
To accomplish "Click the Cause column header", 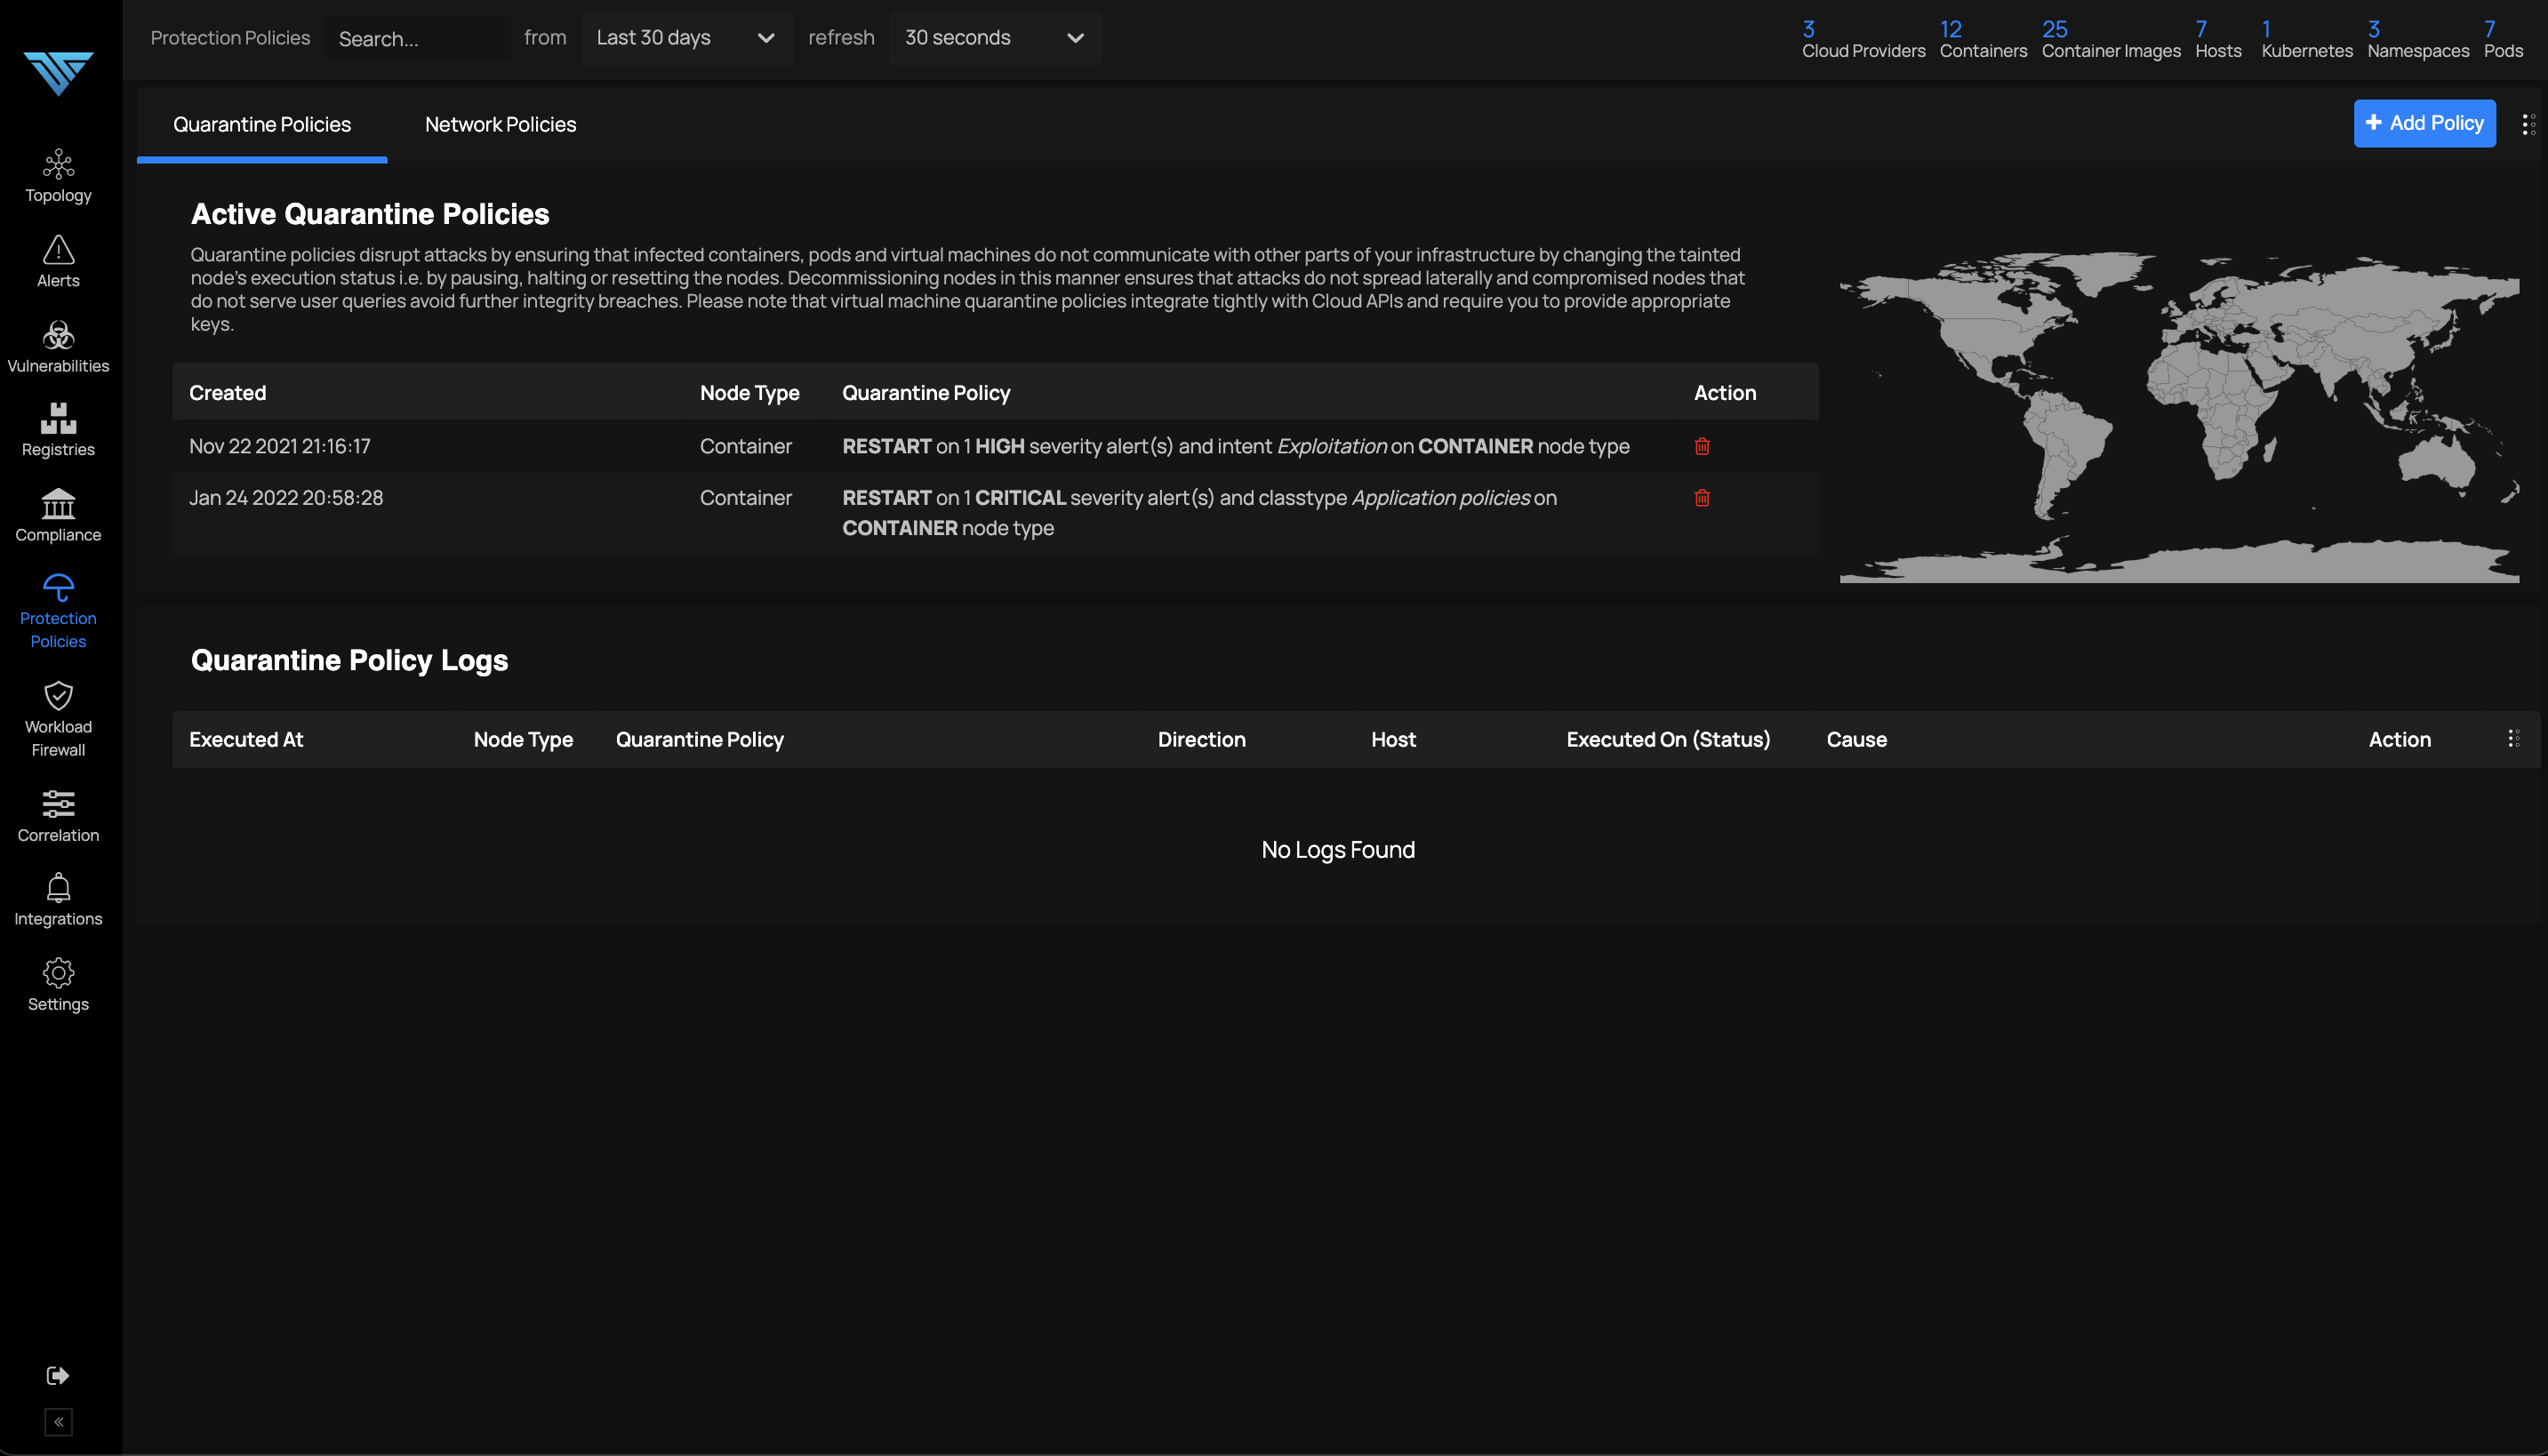I will [x=1857, y=739].
